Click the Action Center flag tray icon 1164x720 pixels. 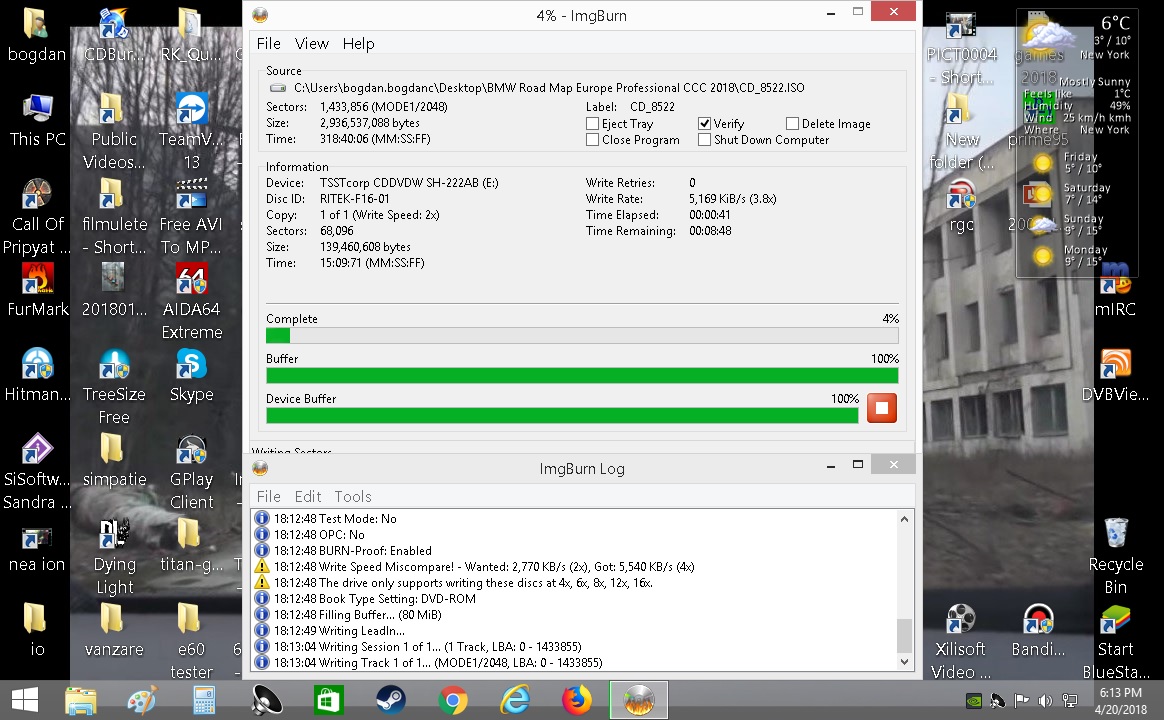(1021, 700)
